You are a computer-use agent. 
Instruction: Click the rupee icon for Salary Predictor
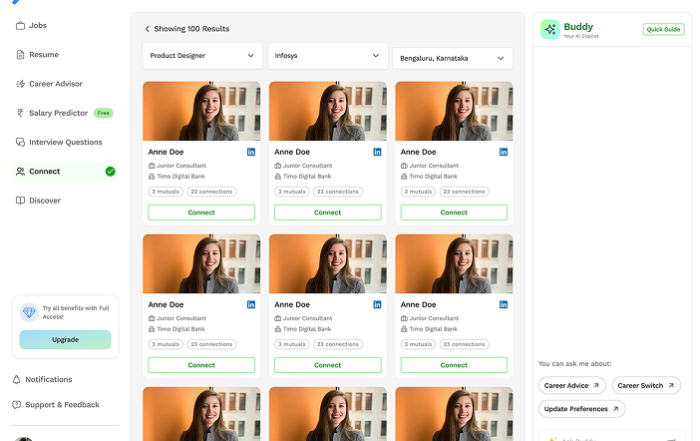click(x=20, y=113)
